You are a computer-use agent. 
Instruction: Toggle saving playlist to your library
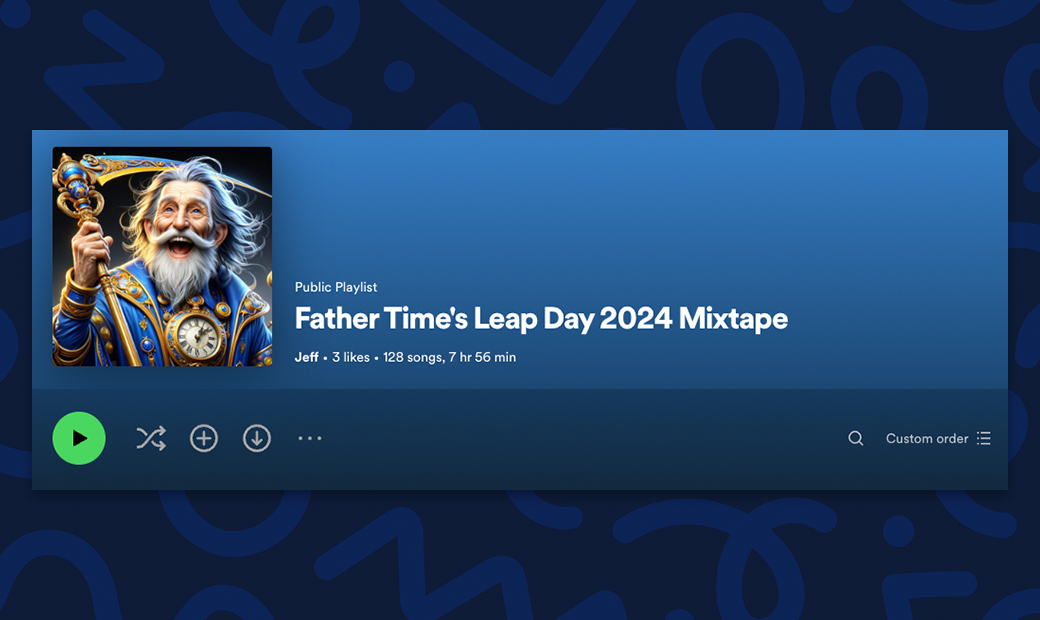(x=203, y=438)
